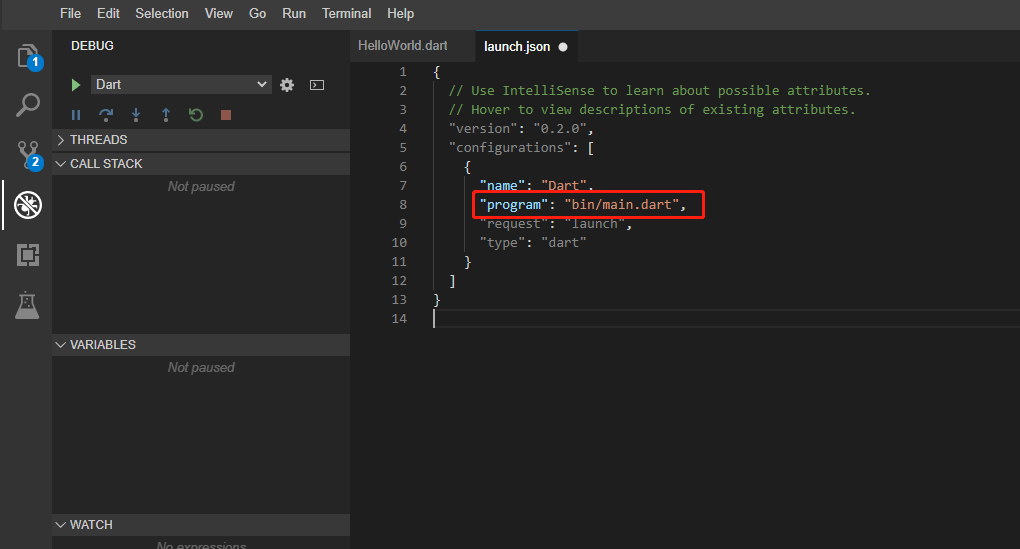Stop debugging with the red square
The height and width of the screenshot is (549, 1020).
pyautogui.click(x=226, y=115)
